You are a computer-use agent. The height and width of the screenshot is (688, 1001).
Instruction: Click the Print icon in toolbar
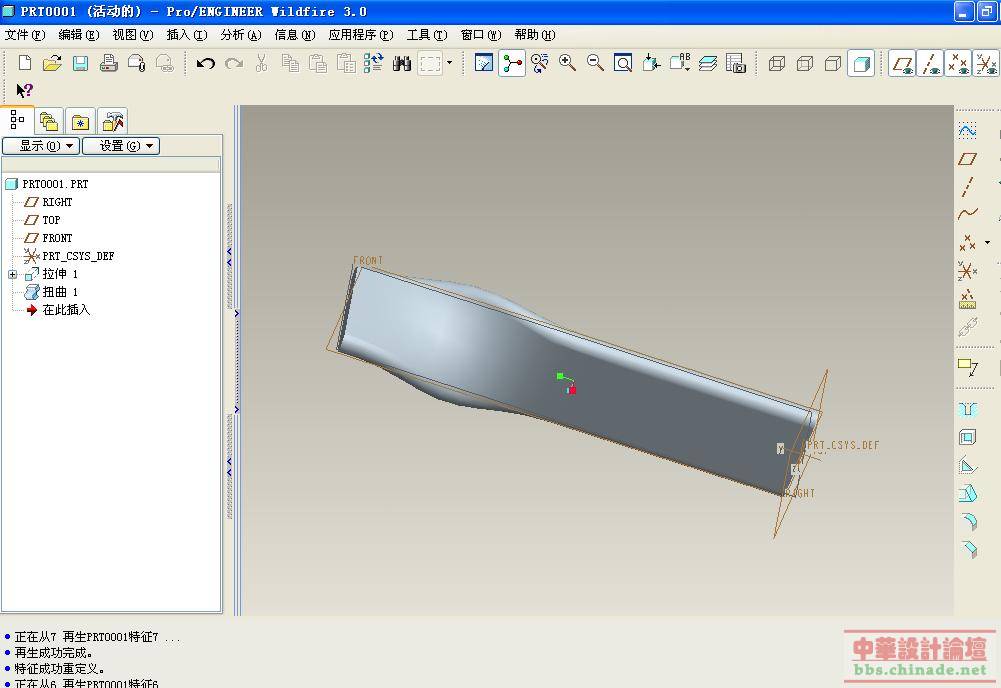pos(108,64)
